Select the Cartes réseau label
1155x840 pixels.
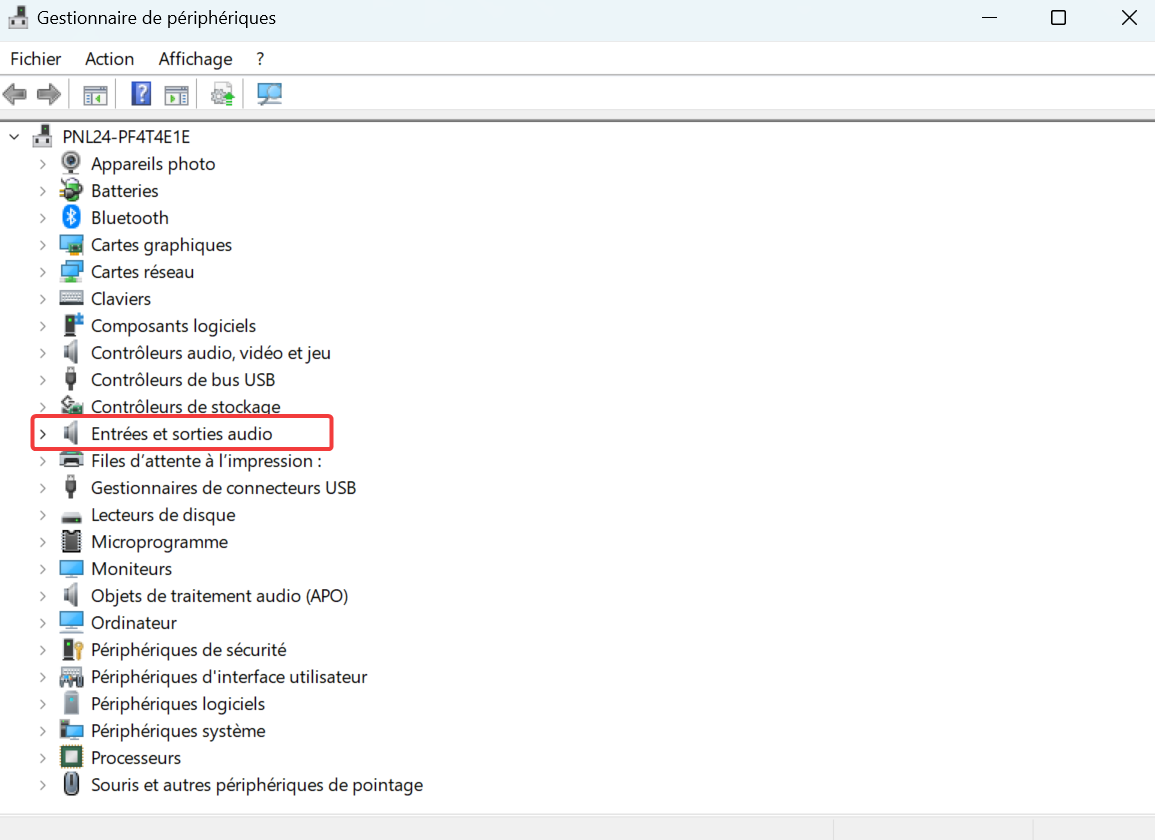[143, 272]
